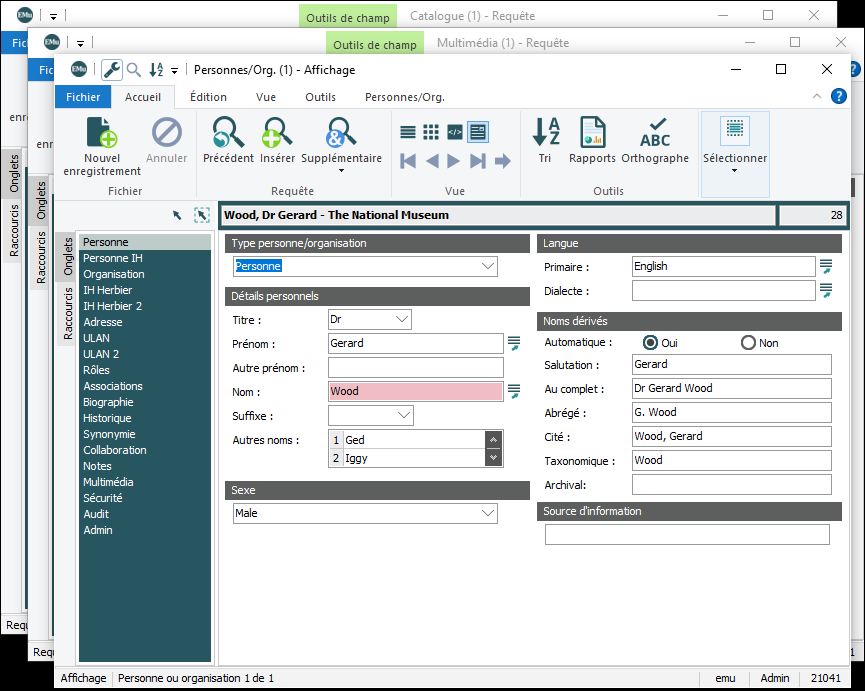Open the Rapports tool
This screenshot has width=865, height=691.
592,132
